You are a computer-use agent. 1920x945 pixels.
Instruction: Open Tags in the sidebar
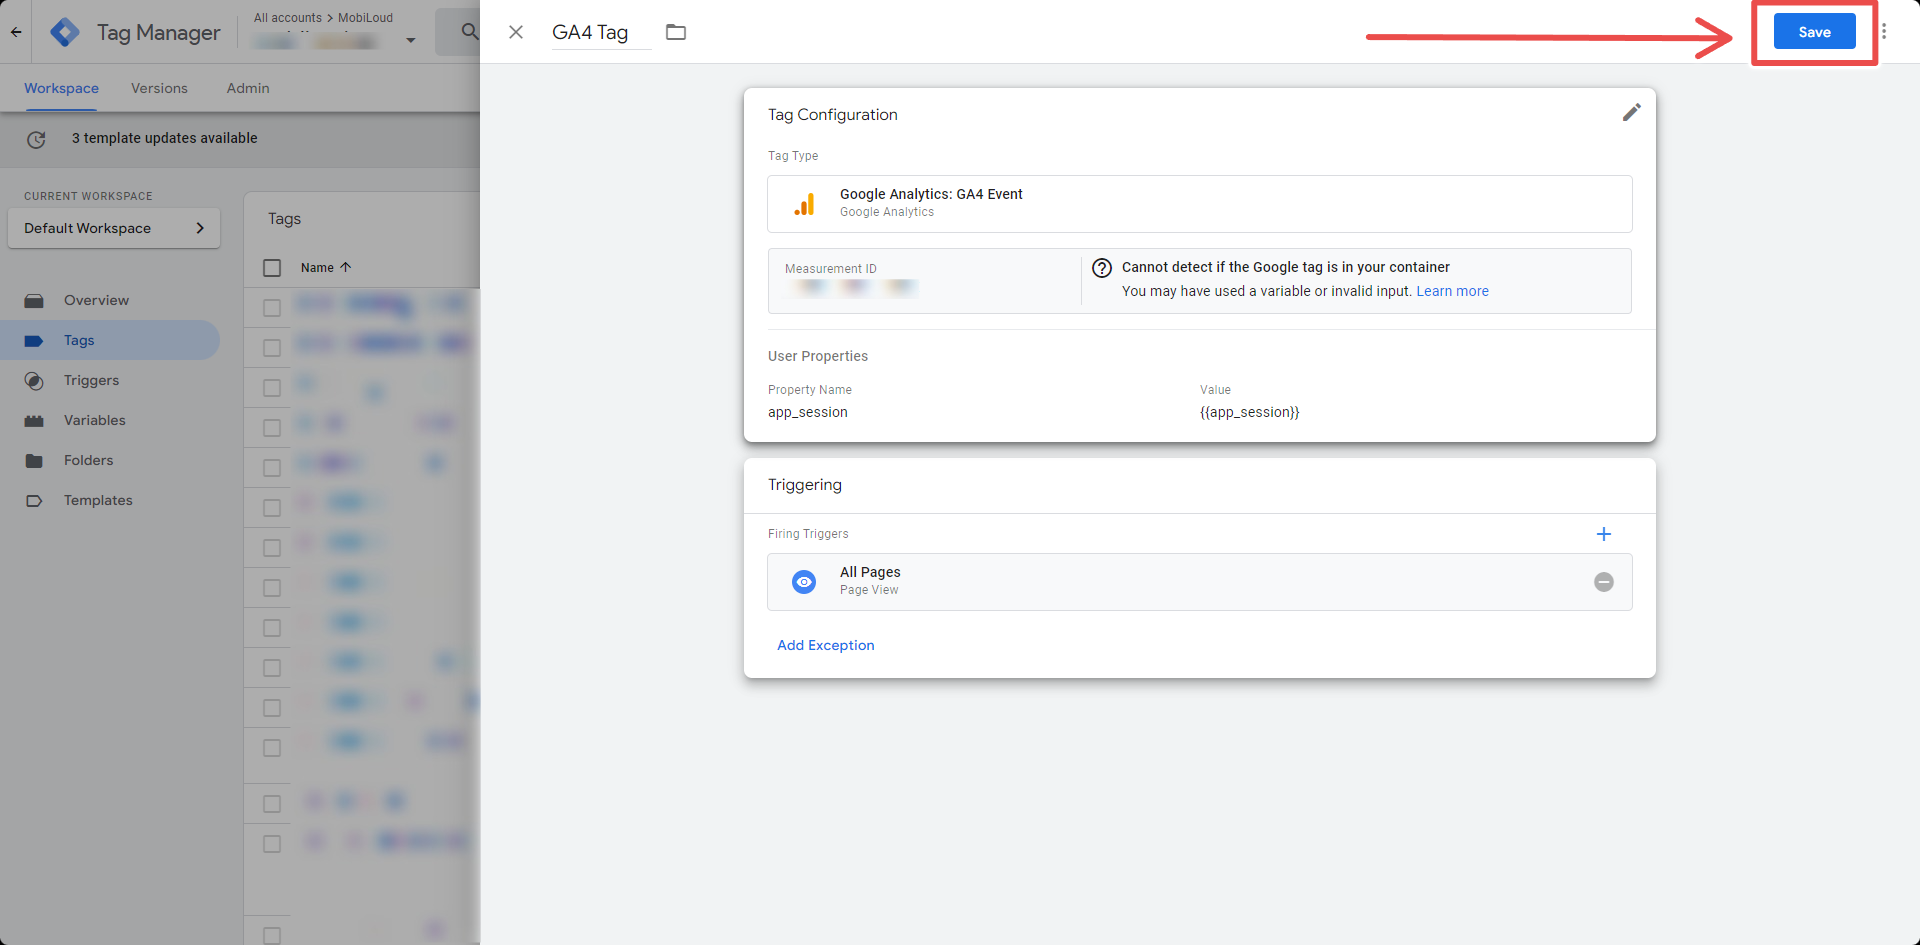pos(110,340)
